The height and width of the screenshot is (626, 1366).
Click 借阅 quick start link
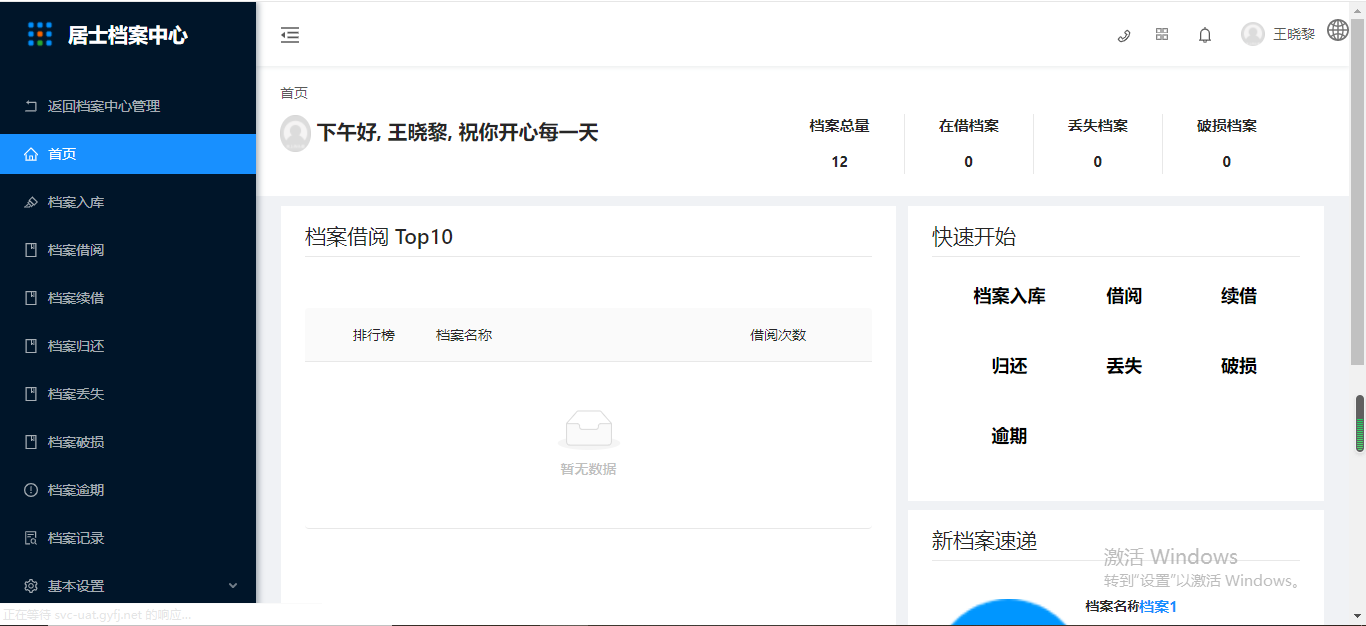1124,296
